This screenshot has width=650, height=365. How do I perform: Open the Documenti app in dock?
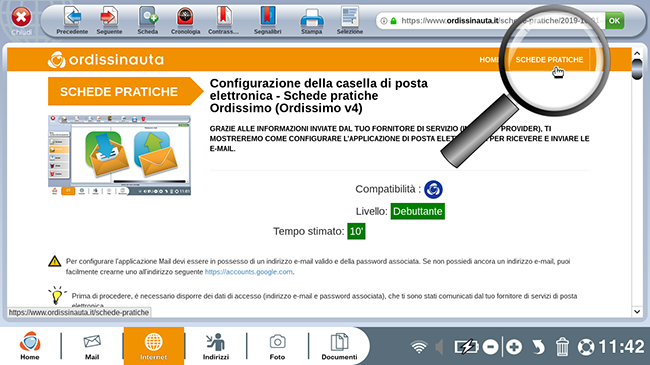tap(339, 346)
